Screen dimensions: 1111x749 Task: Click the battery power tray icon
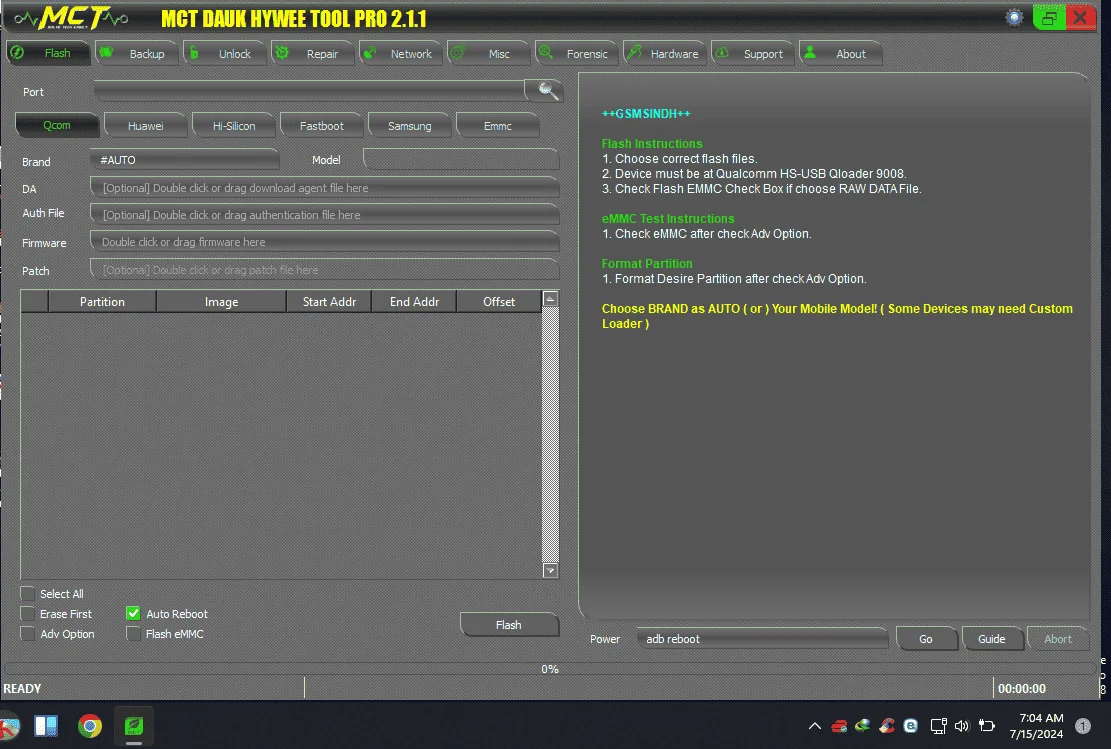coord(986,726)
